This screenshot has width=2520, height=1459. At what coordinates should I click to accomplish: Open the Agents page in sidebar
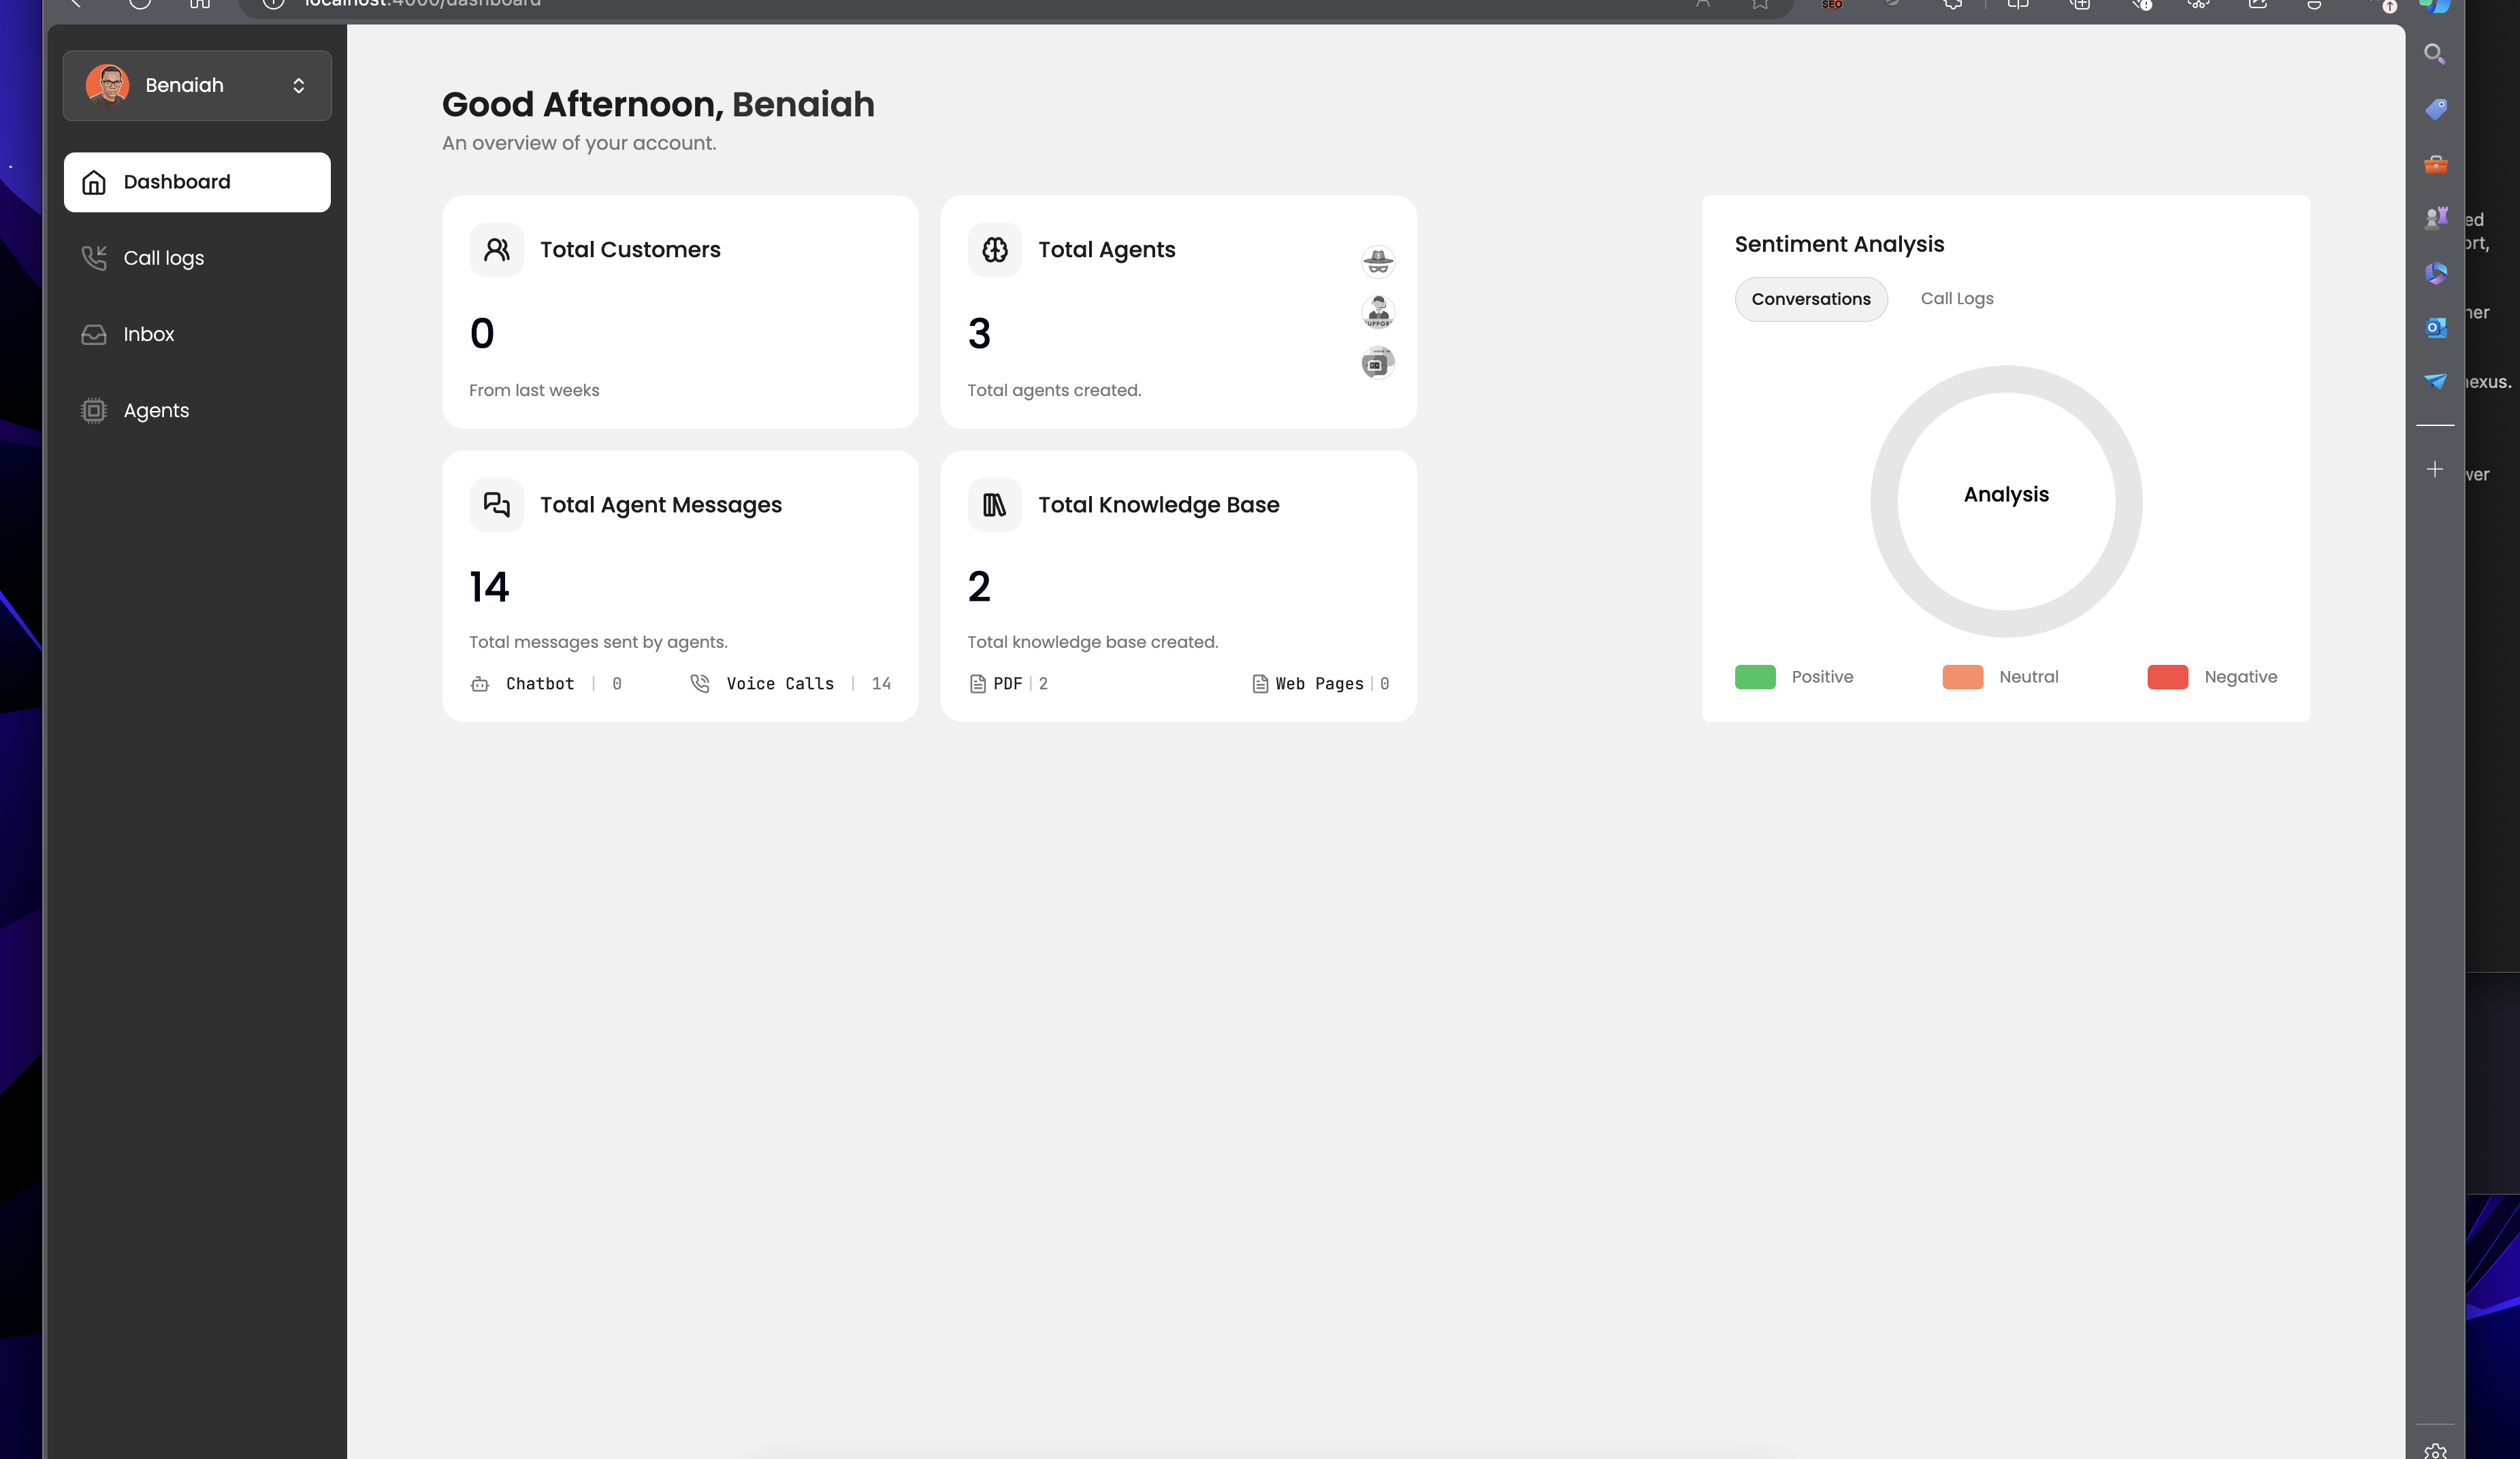tap(156, 410)
